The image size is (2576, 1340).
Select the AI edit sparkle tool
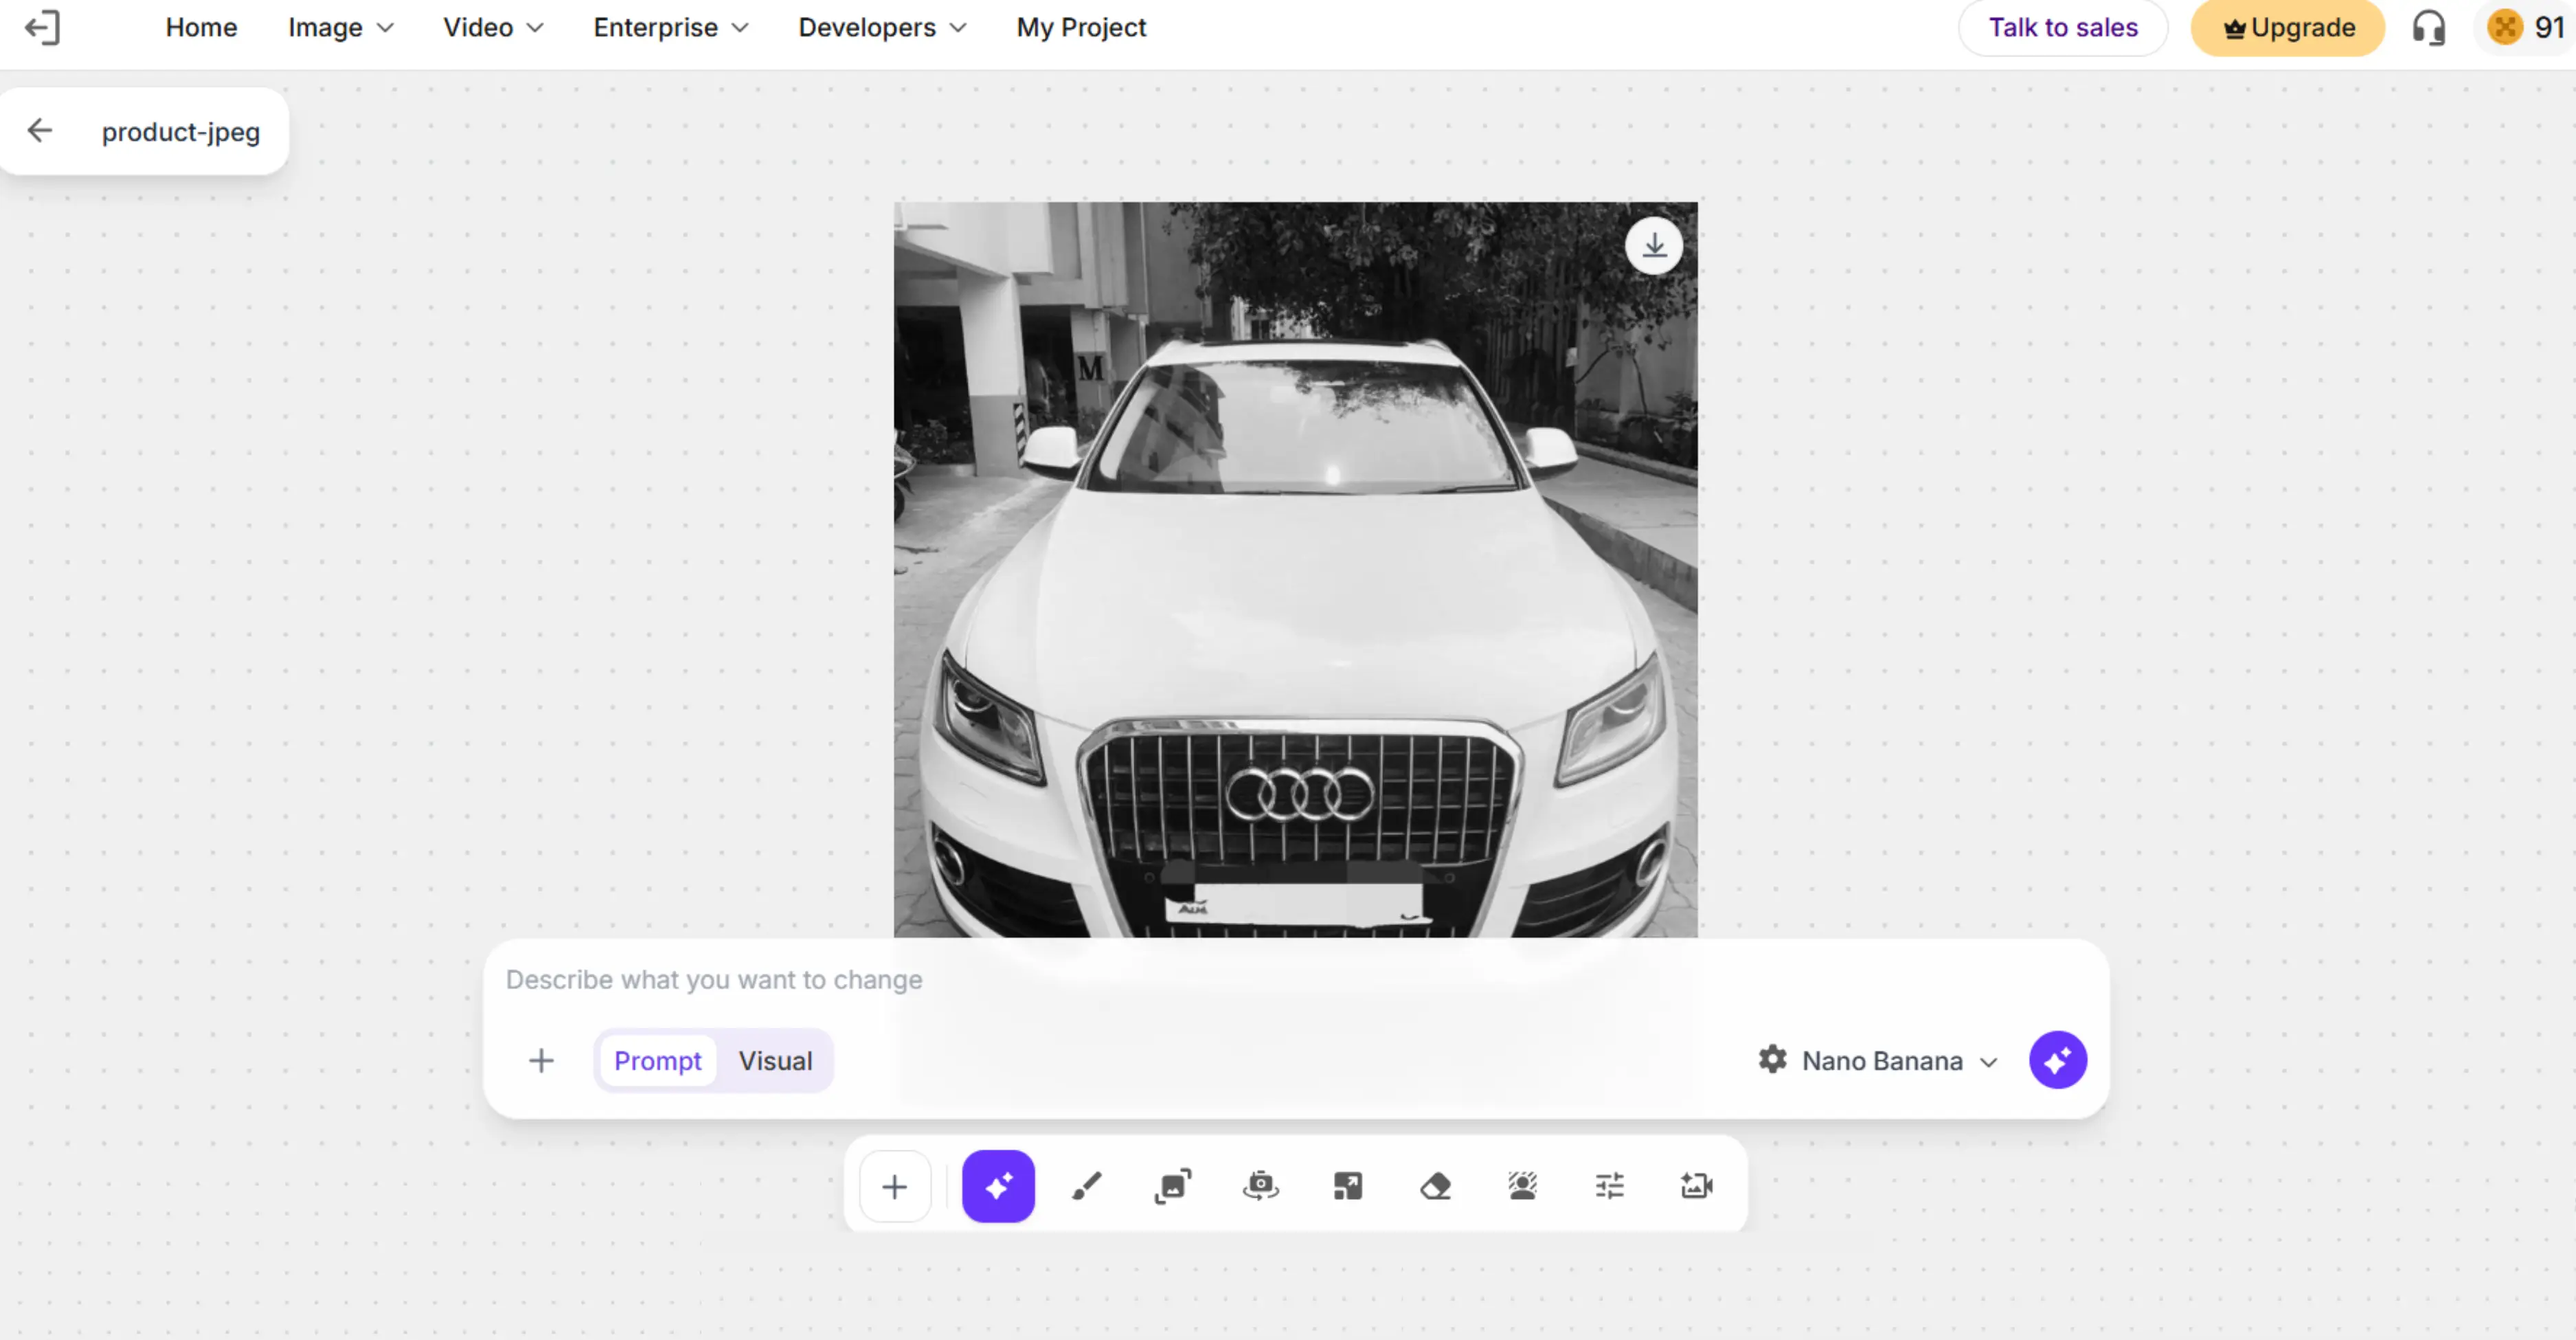pos(998,1187)
